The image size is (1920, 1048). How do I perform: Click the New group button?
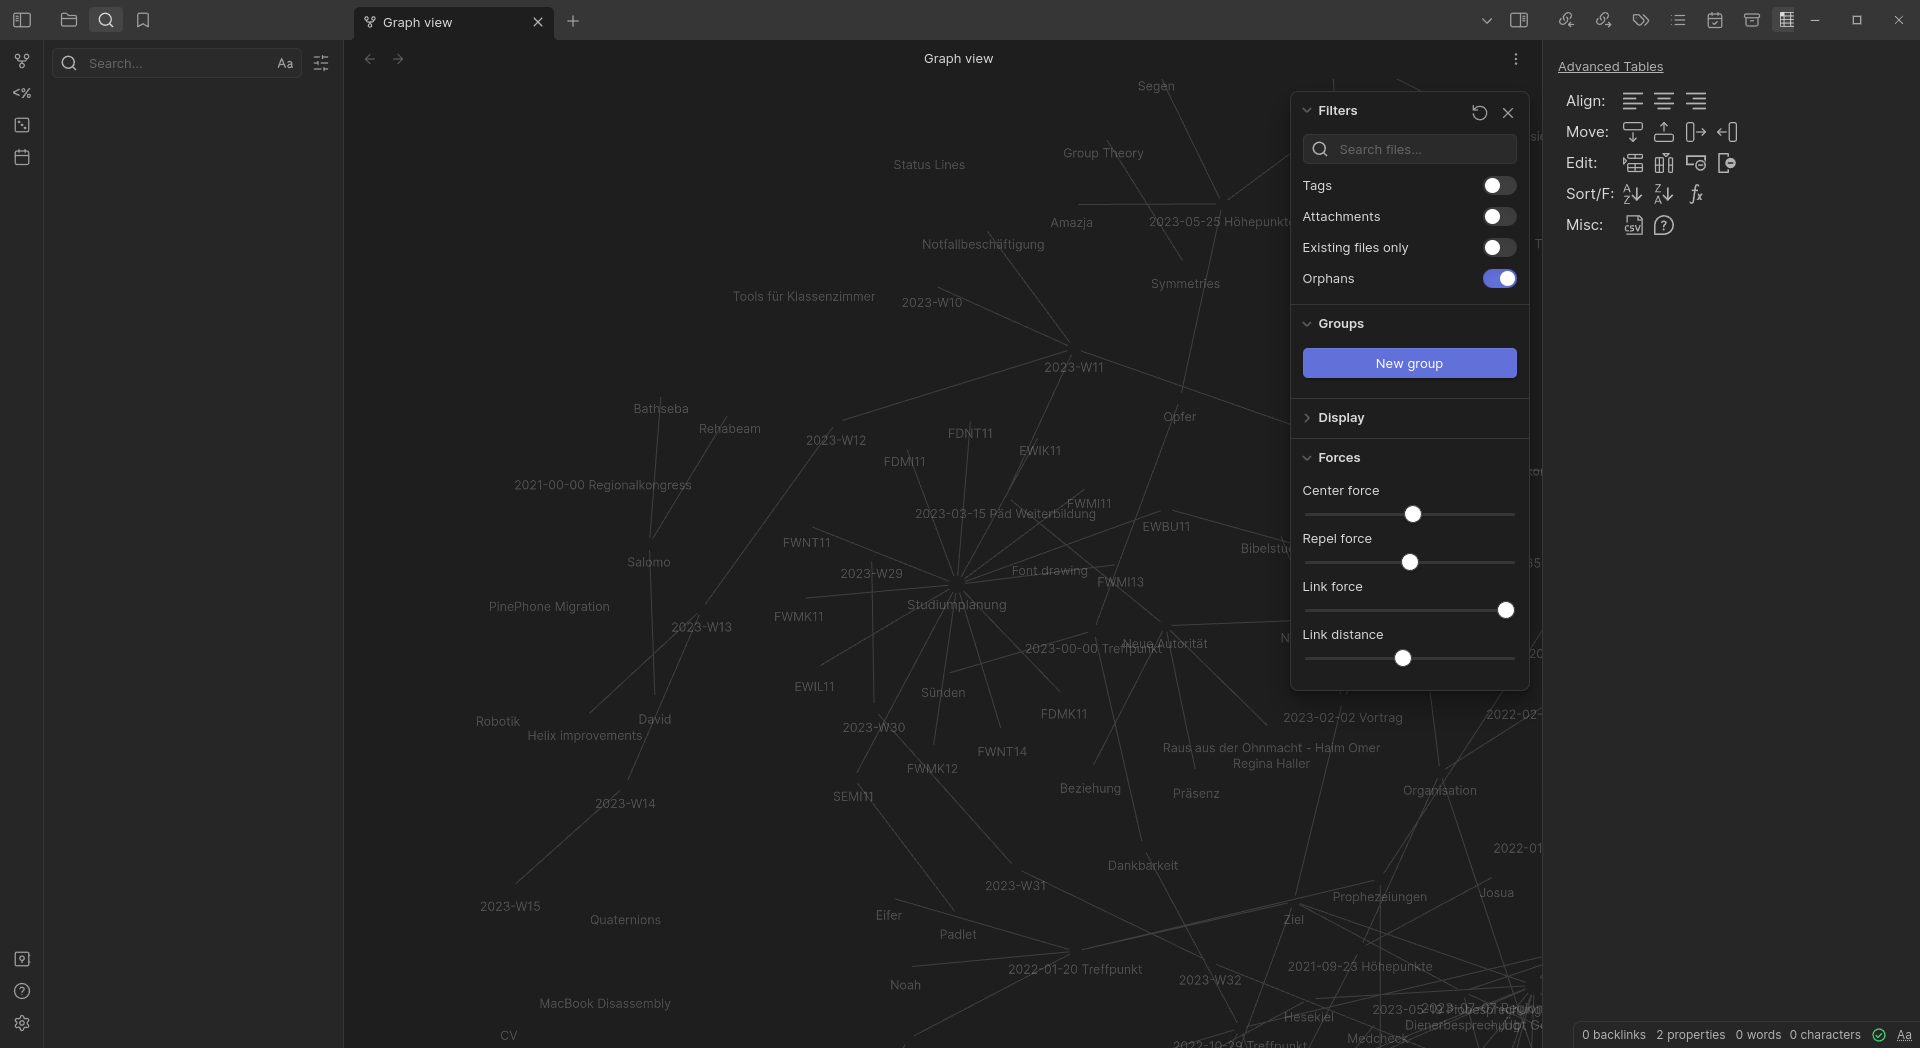[x=1409, y=363]
